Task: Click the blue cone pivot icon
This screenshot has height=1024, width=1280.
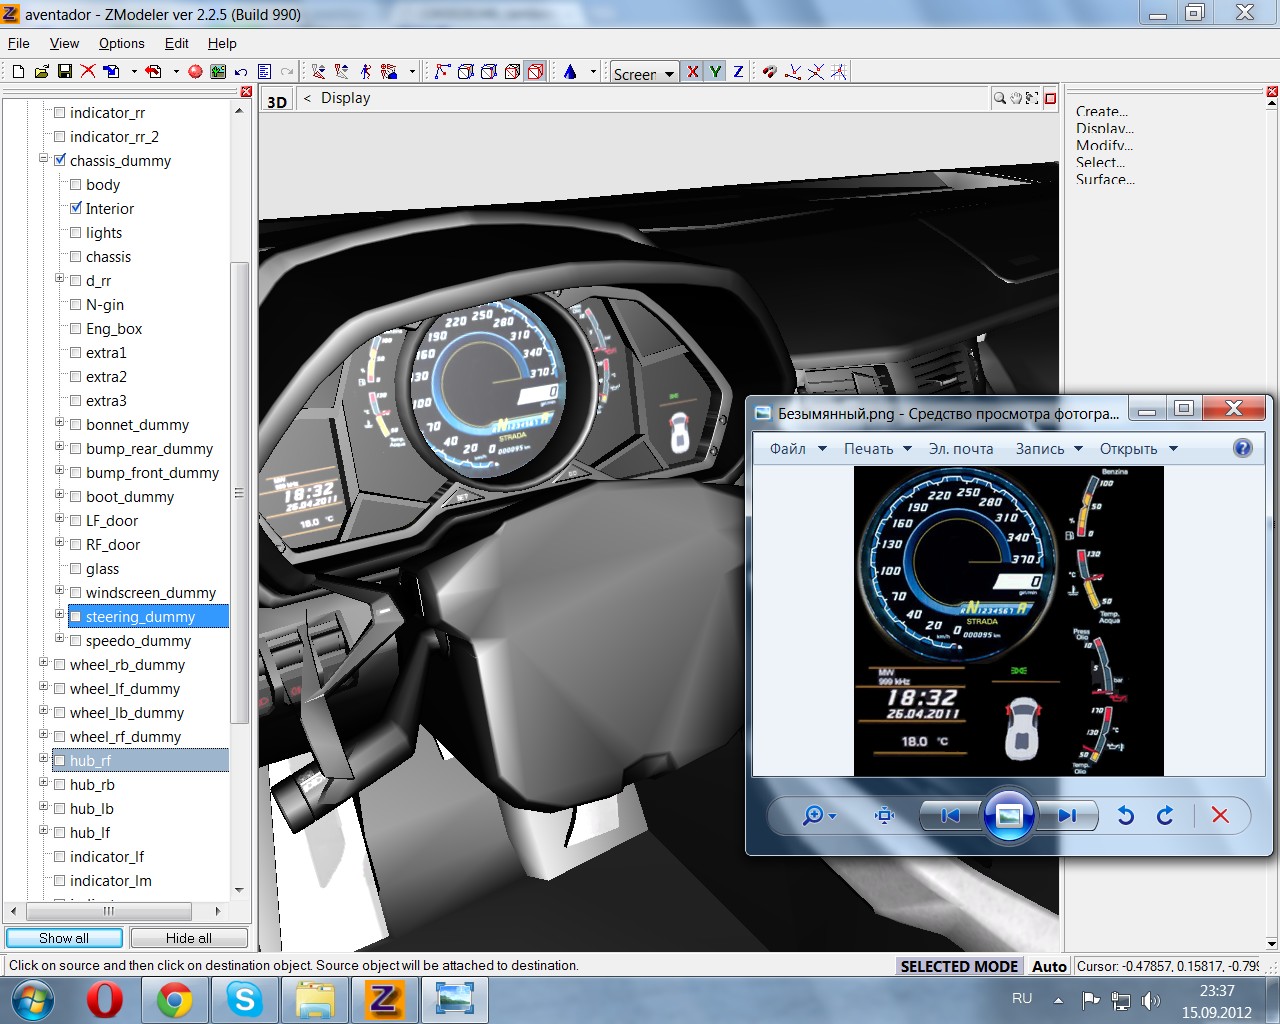Action: click(570, 71)
